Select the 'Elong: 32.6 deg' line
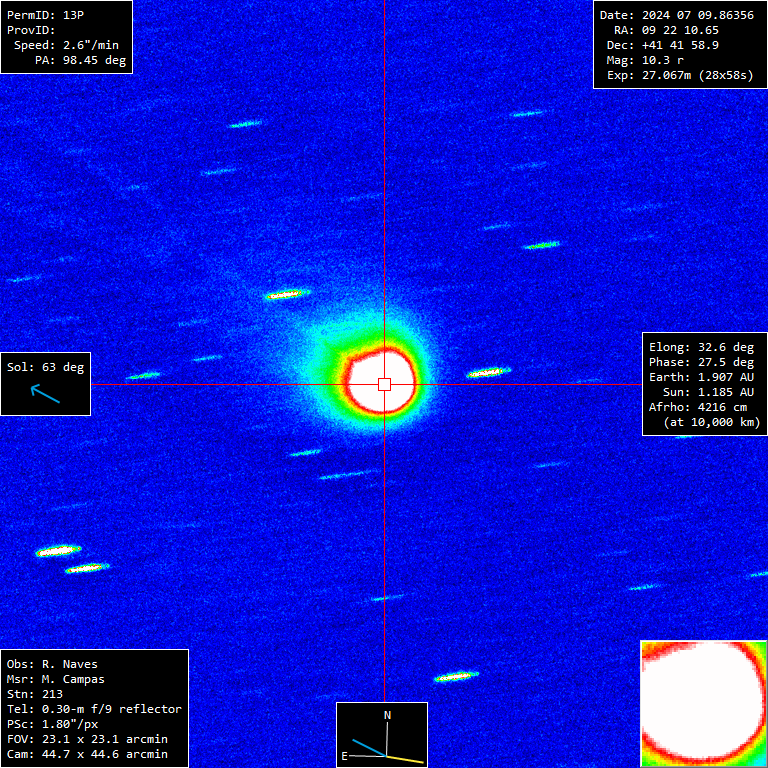768x768 pixels. pos(701,347)
